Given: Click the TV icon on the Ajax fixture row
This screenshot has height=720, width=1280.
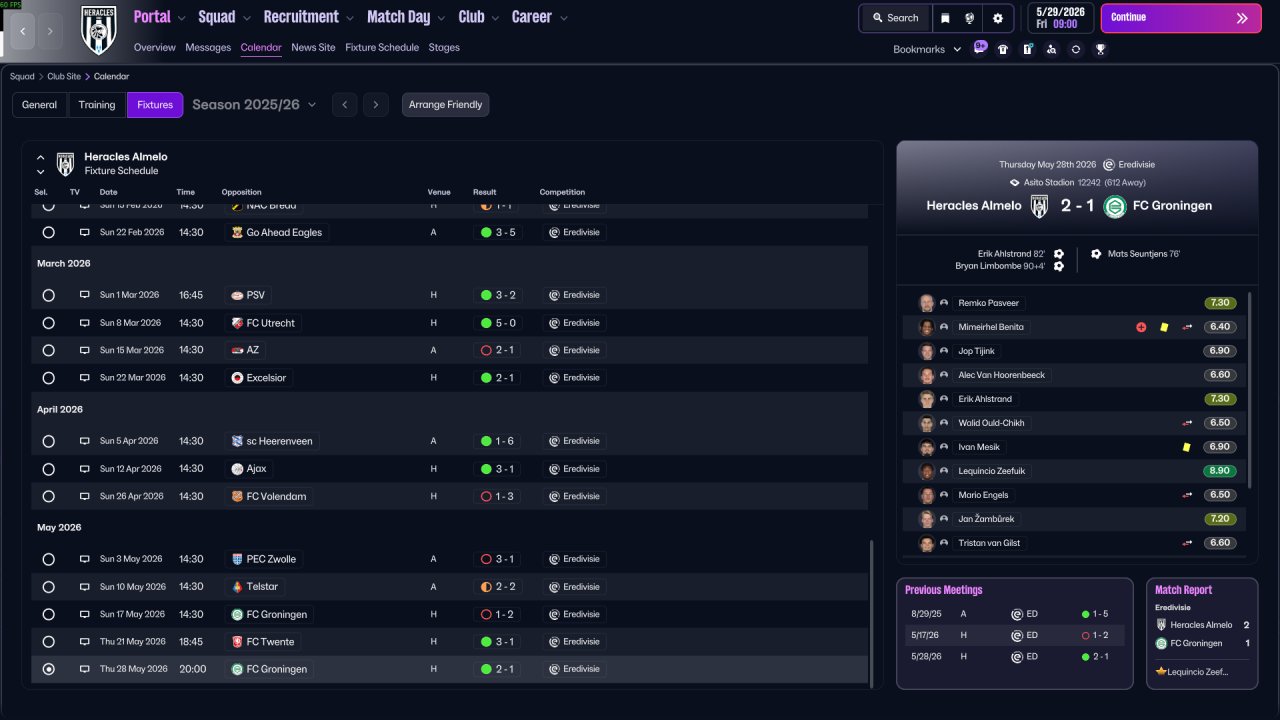Looking at the screenshot, I should tap(85, 469).
